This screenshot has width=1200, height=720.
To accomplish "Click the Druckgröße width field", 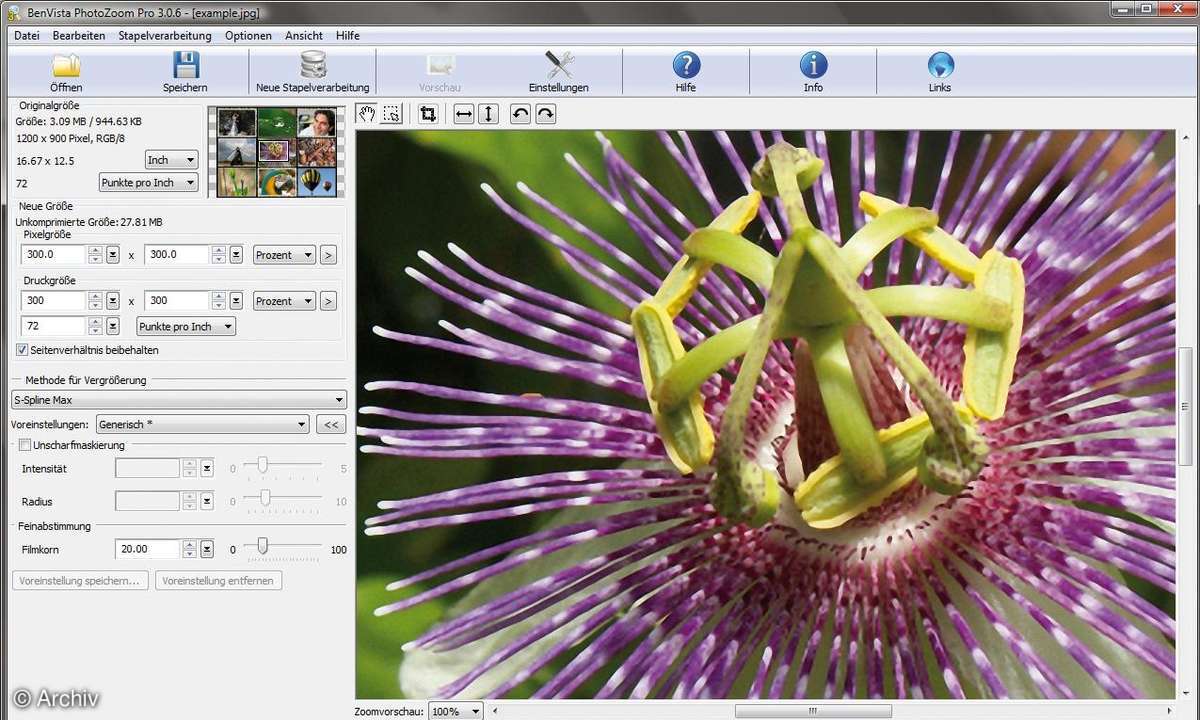I will coord(53,301).
